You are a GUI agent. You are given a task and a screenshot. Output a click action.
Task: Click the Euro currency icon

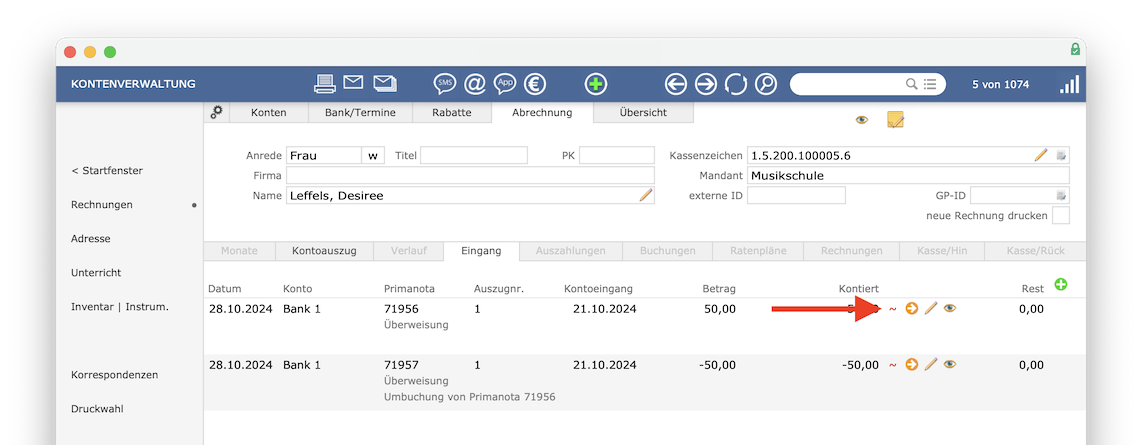[x=535, y=84]
